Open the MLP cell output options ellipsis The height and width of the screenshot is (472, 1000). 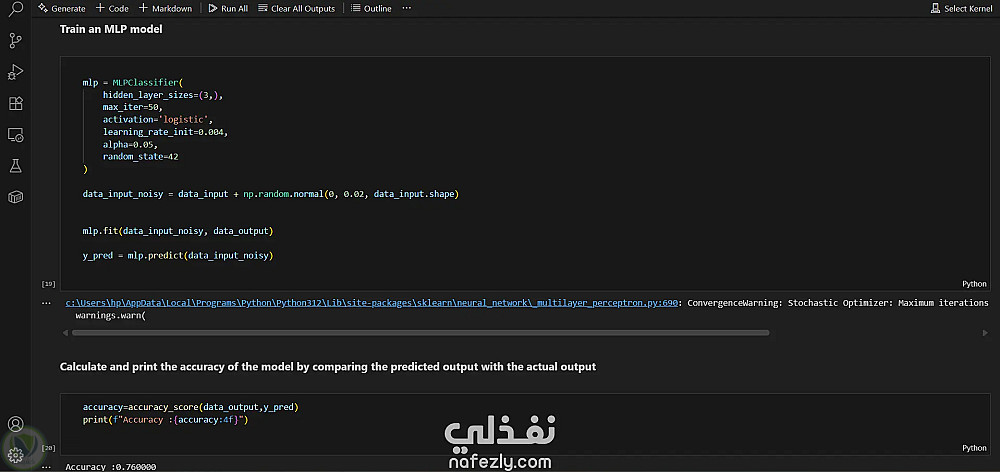(47, 302)
